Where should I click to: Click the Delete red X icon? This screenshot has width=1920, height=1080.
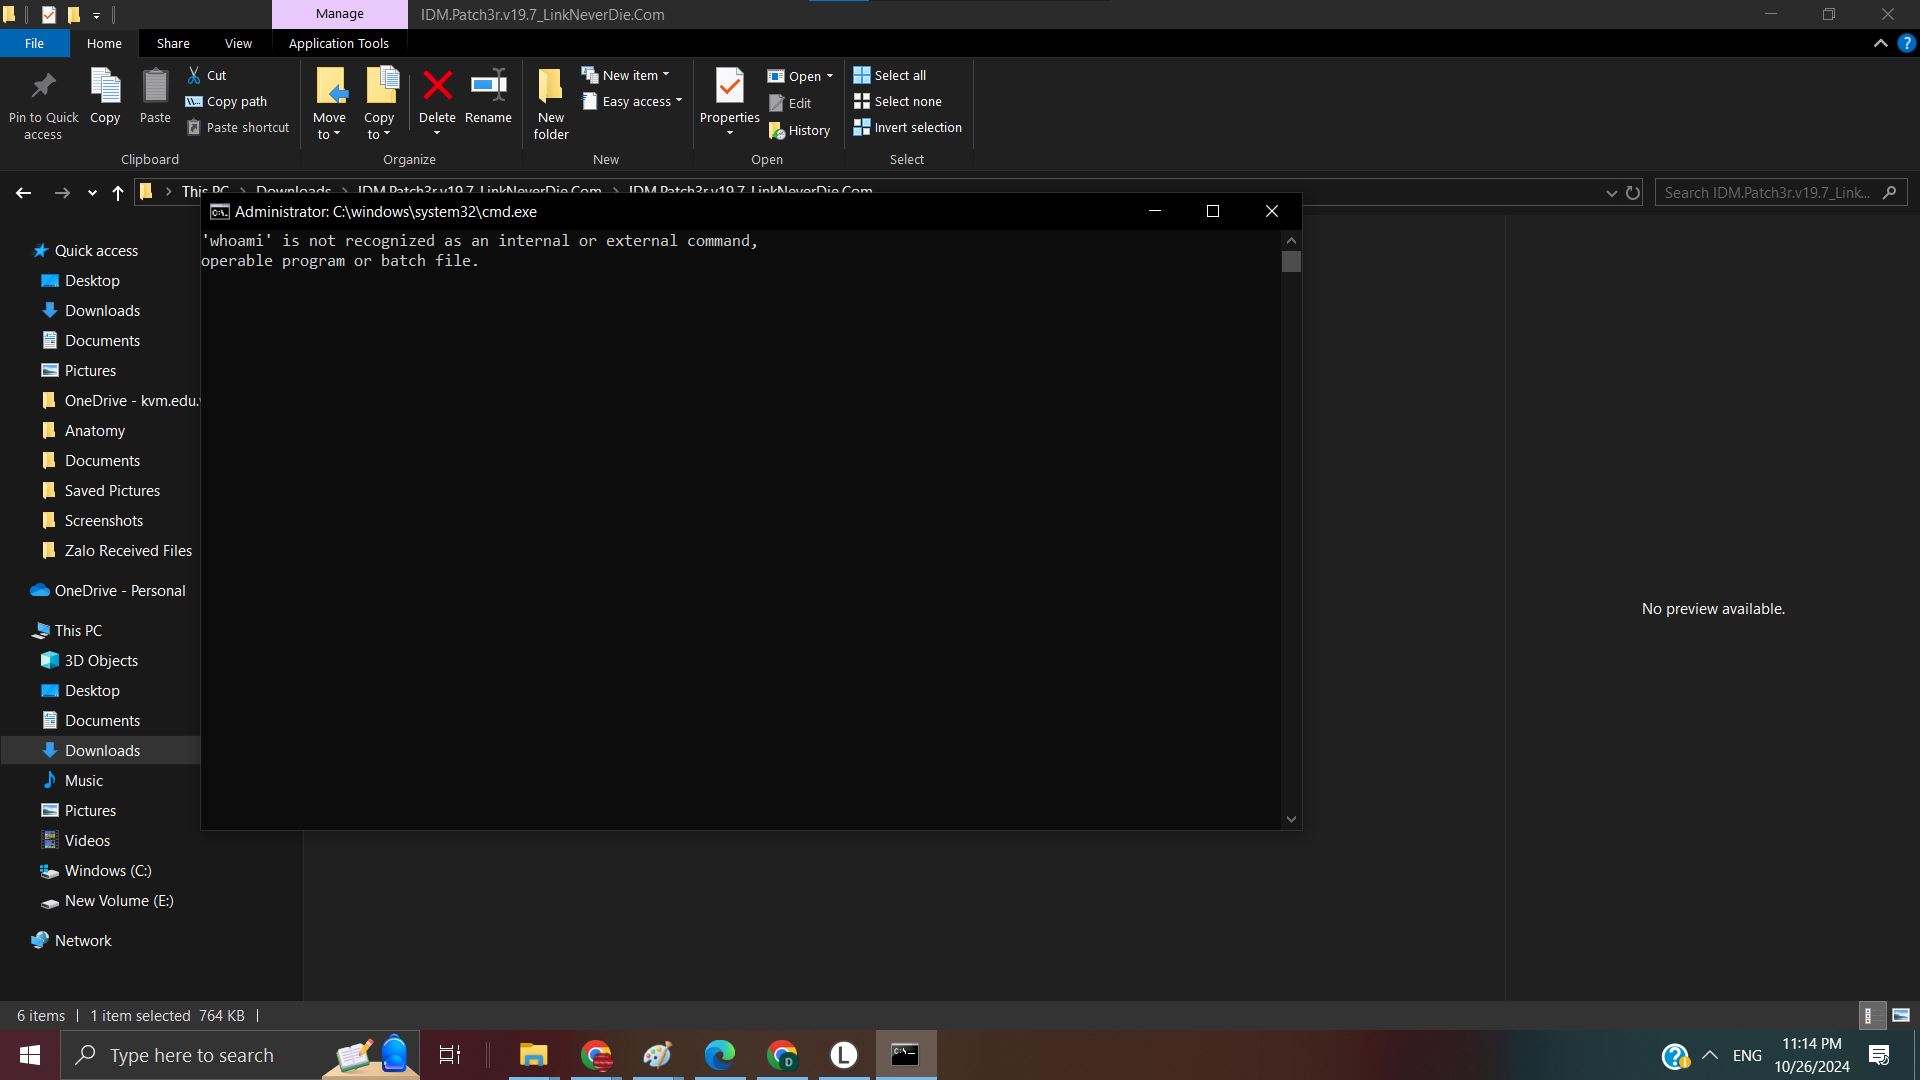pyautogui.click(x=437, y=86)
